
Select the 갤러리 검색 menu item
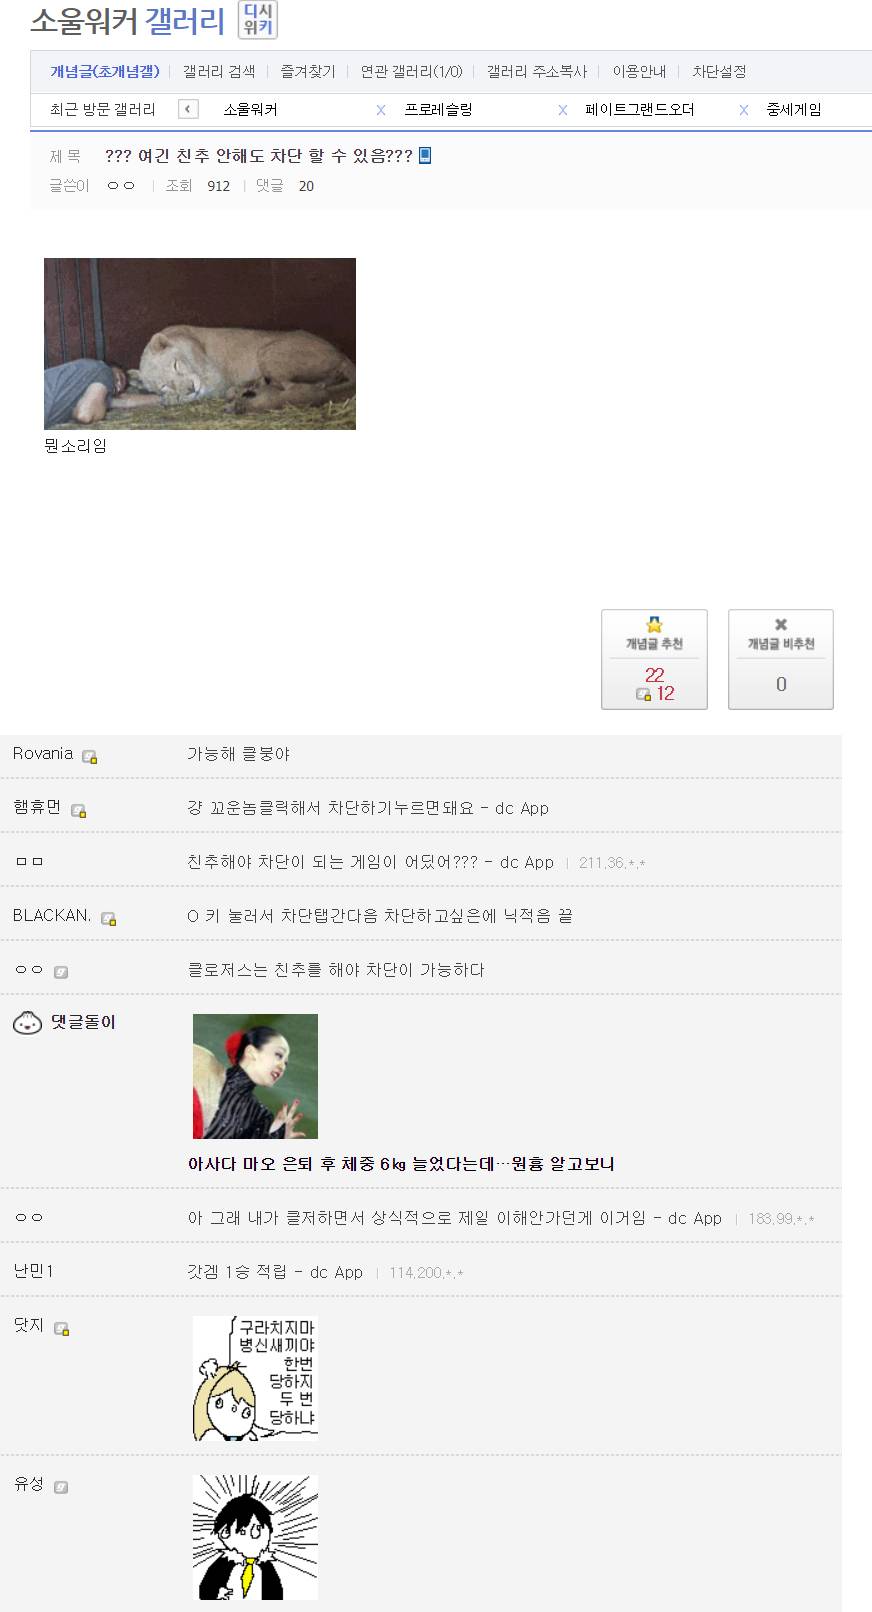click(219, 72)
